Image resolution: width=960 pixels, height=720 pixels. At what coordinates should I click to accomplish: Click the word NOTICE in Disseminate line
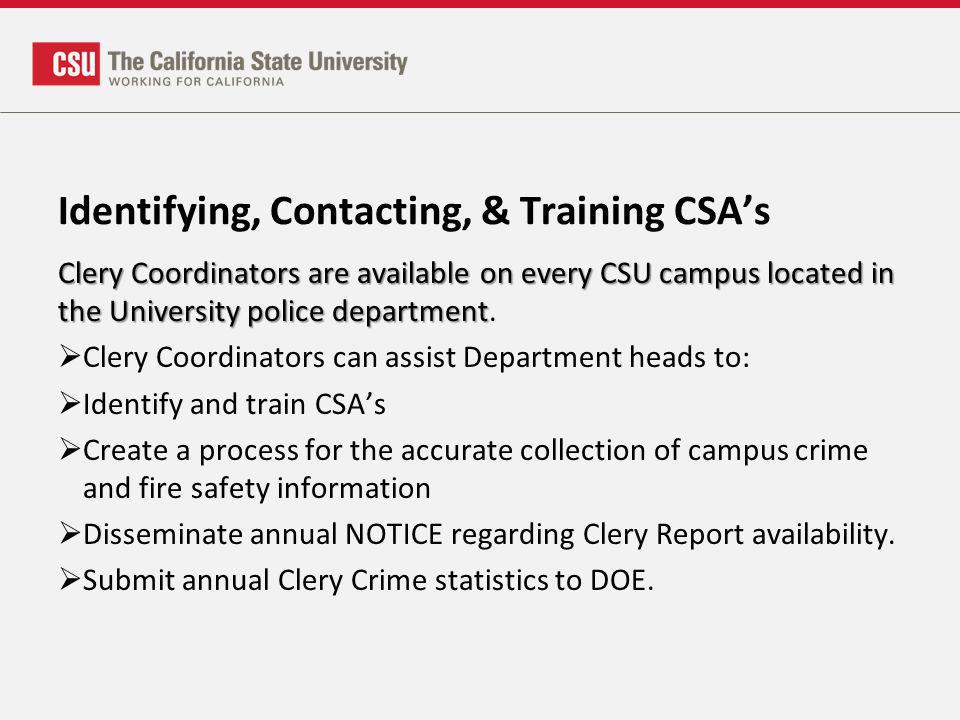pos(394,534)
